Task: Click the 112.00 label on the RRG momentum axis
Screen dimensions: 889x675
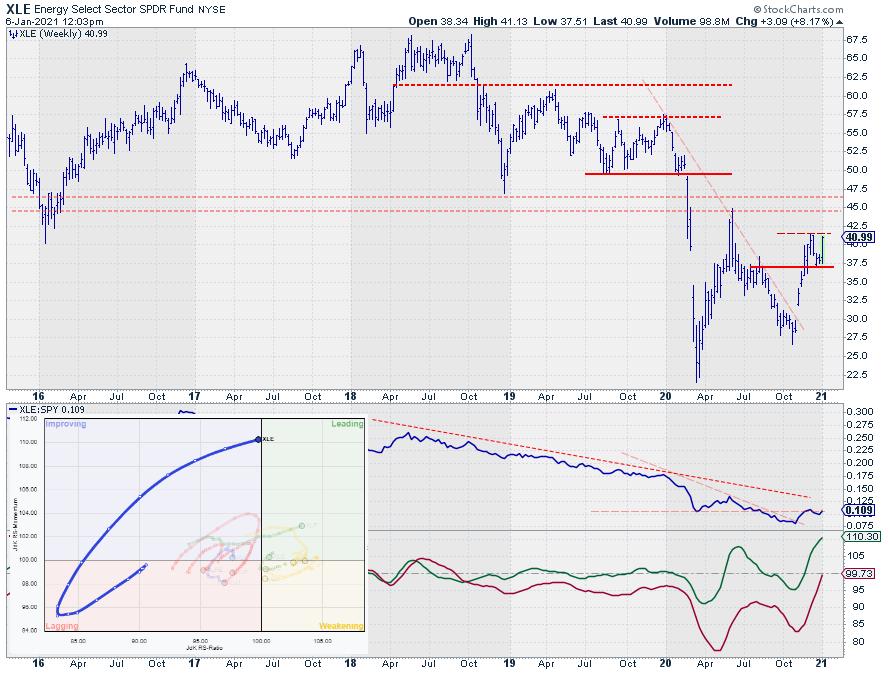Action: (28, 419)
